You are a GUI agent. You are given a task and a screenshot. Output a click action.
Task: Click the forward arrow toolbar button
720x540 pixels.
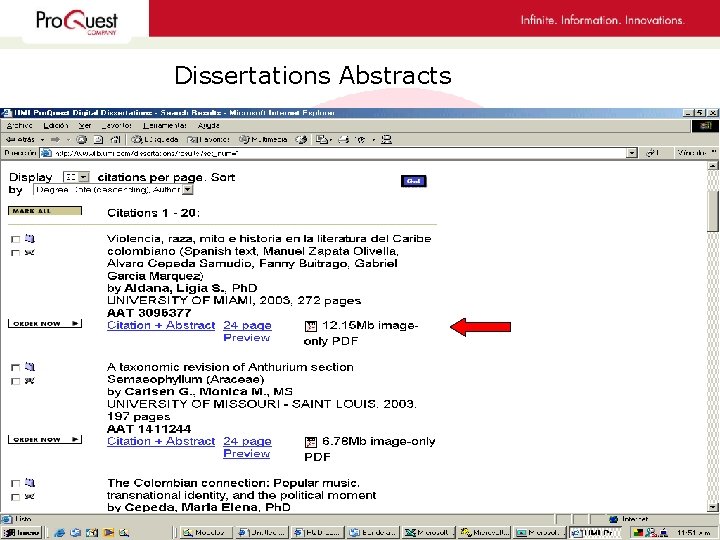point(56,139)
